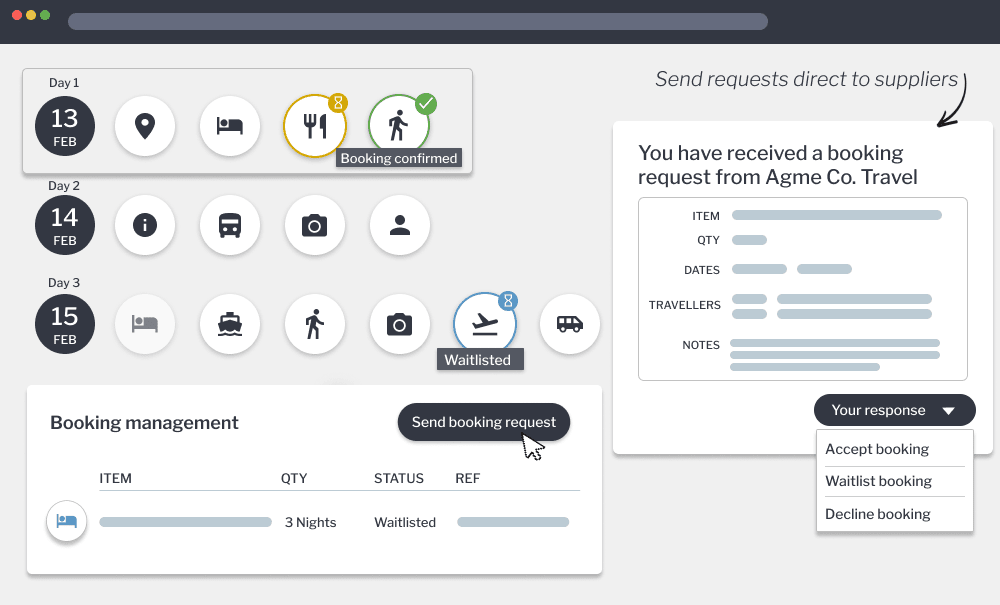Select the Day 3 van transfer icon

click(x=570, y=324)
